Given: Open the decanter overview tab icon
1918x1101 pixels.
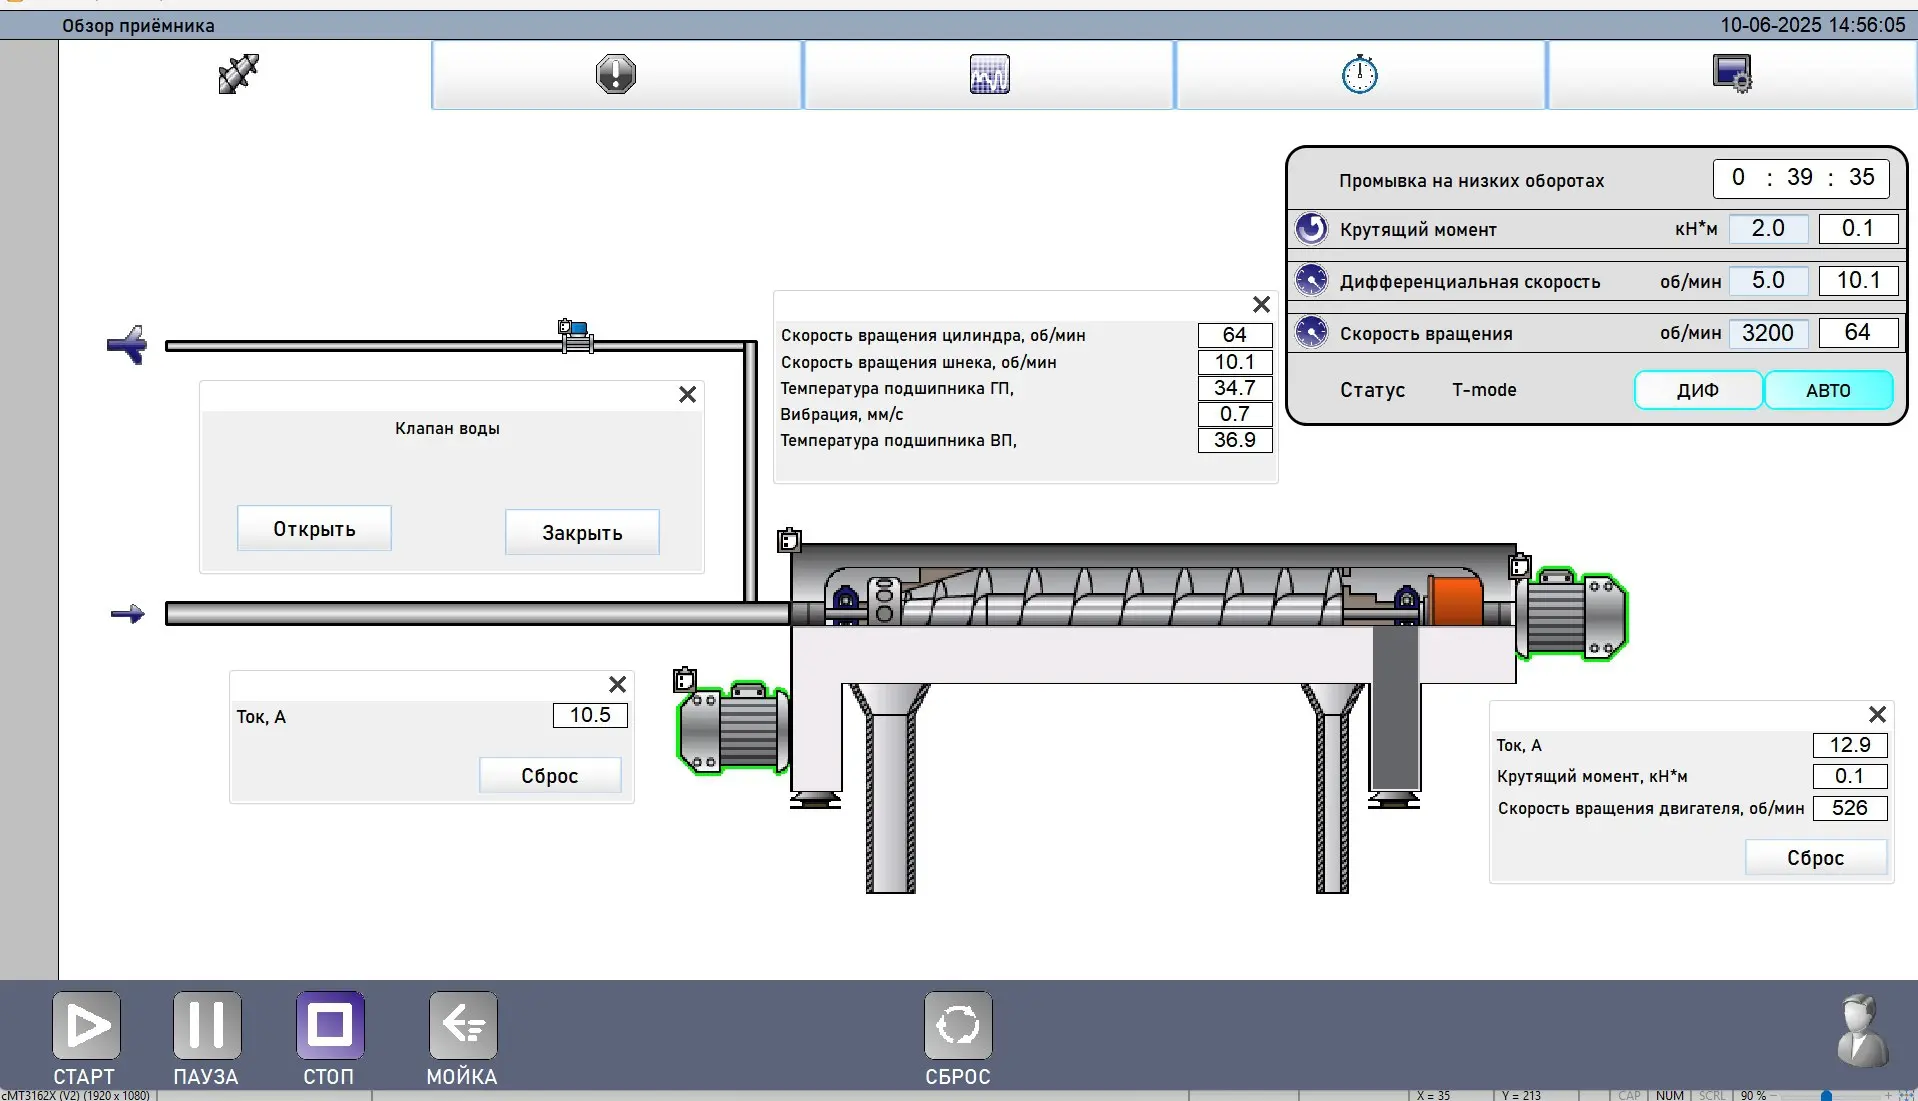Looking at the screenshot, I should [x=238, y=74].
